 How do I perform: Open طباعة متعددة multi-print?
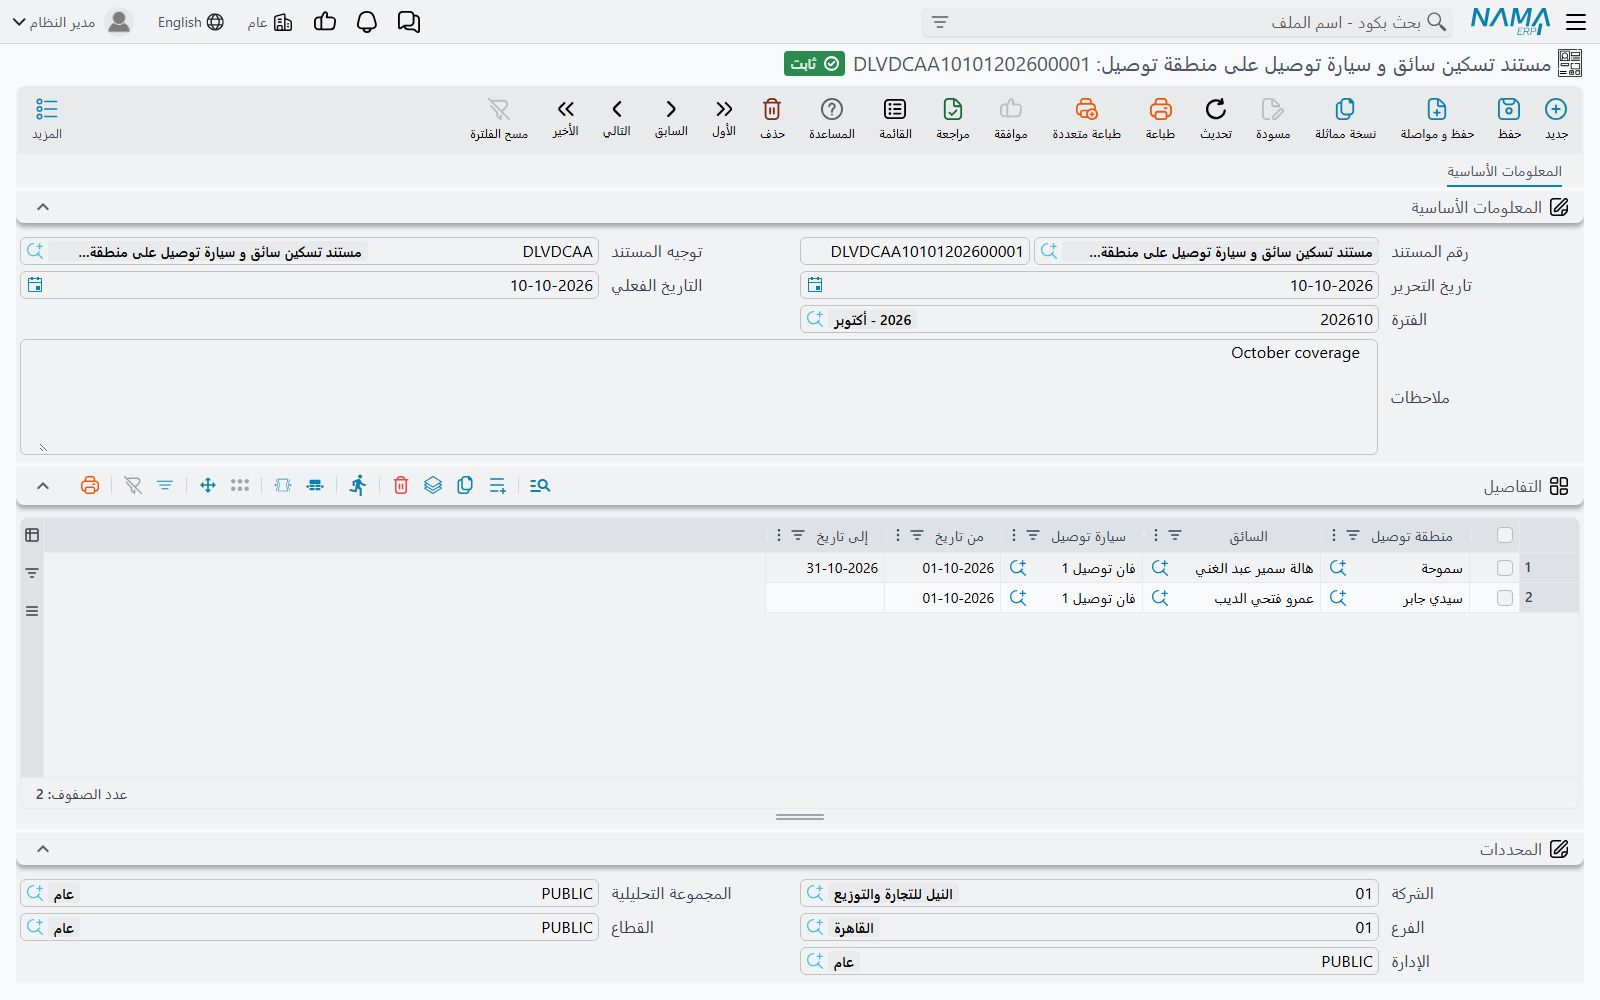1087,109
